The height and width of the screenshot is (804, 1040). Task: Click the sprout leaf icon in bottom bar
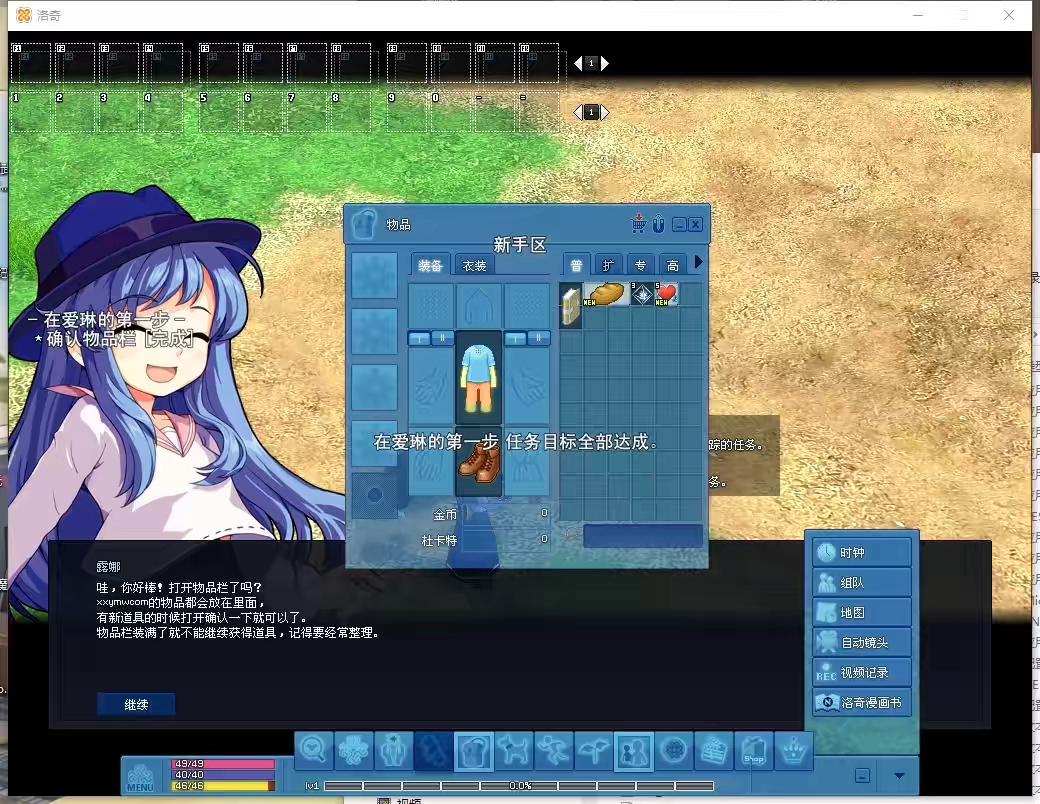pyautogui.click(x=594, y=751)
